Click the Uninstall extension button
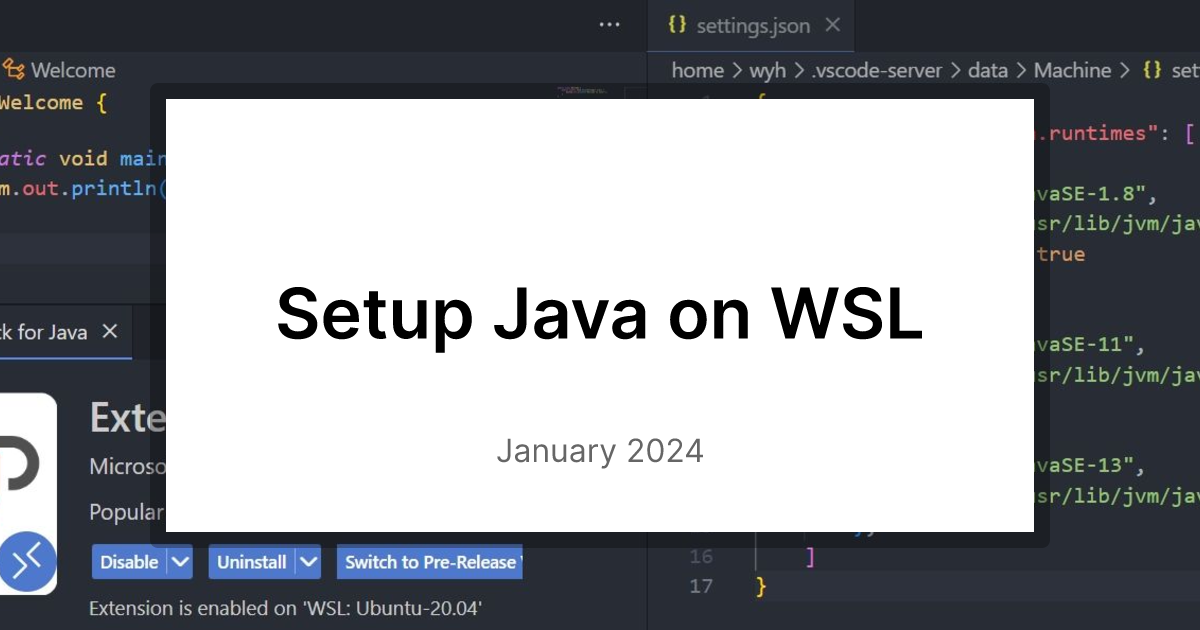This screenshot has width=1200, height=630. [252, 562]
